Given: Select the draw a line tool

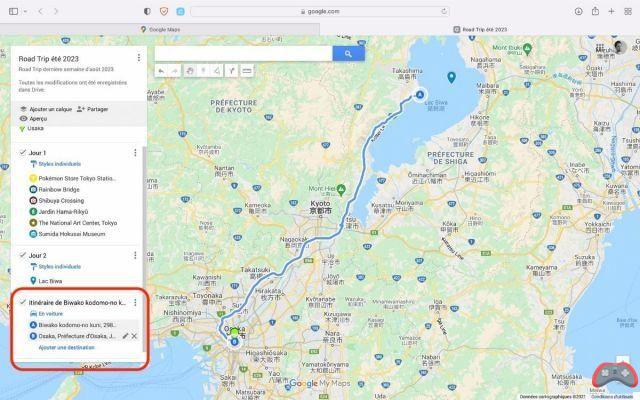Looking at the screenshot, I should pyautogui.click(x=217, y=71).
